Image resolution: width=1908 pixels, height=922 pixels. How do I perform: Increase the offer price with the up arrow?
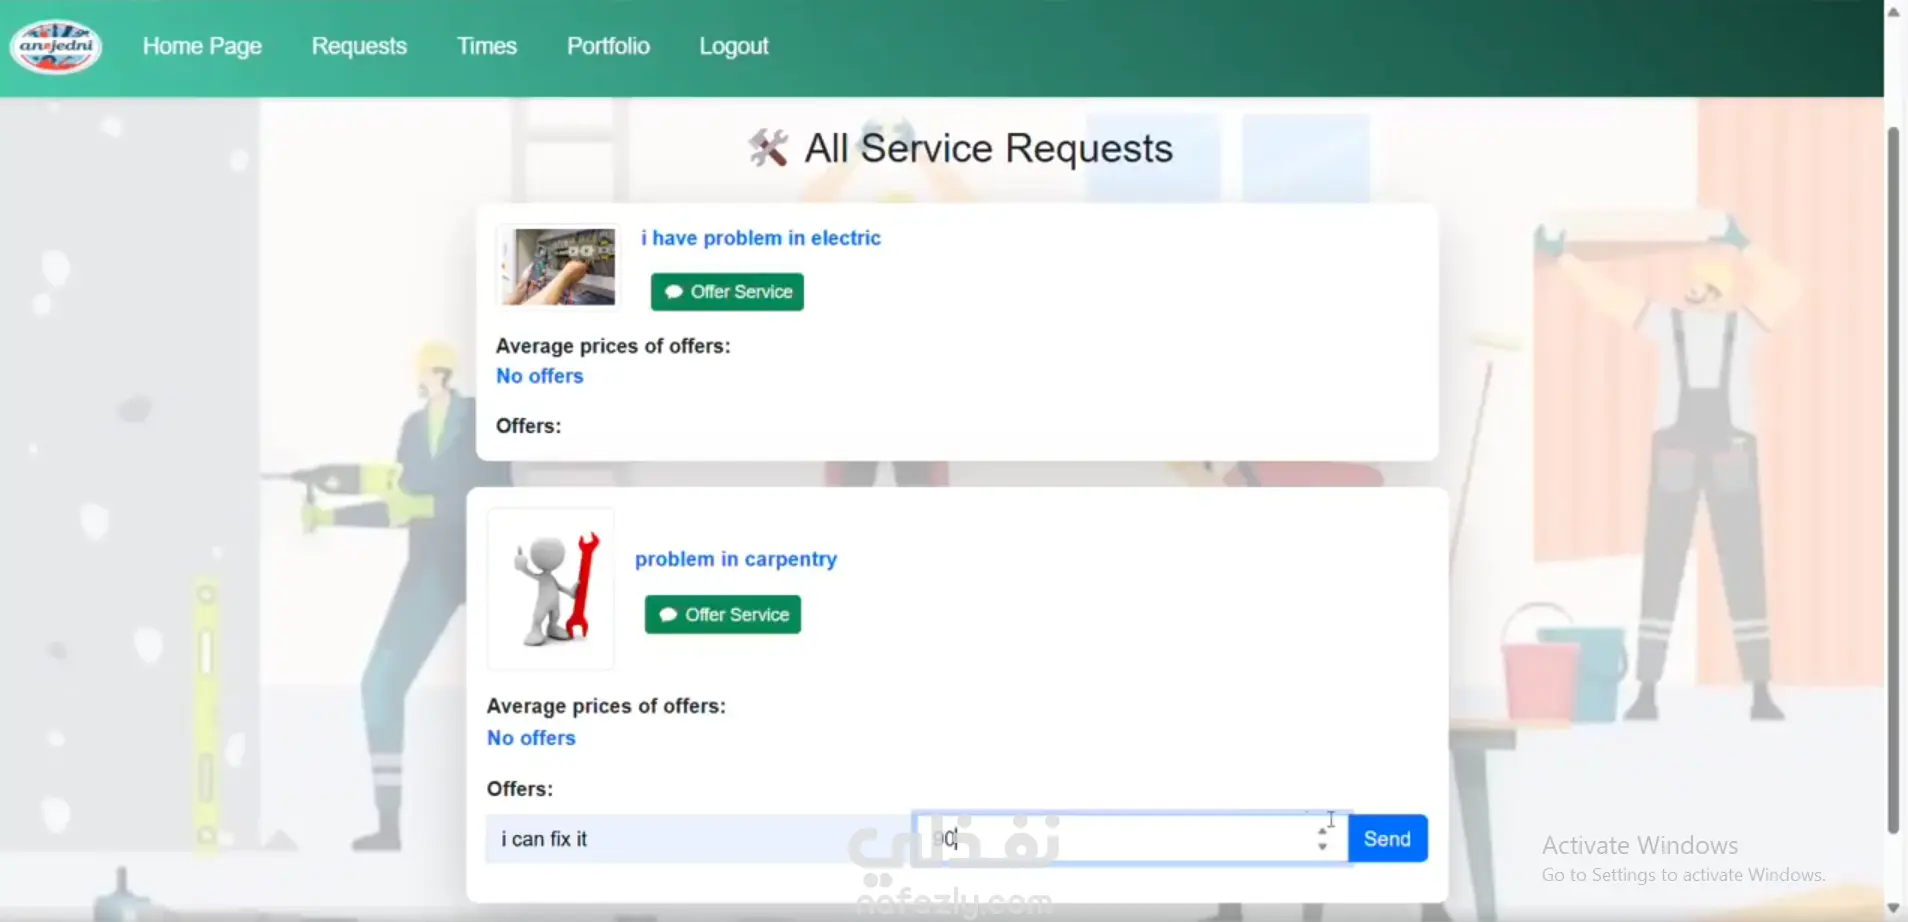coord(1323,831)
